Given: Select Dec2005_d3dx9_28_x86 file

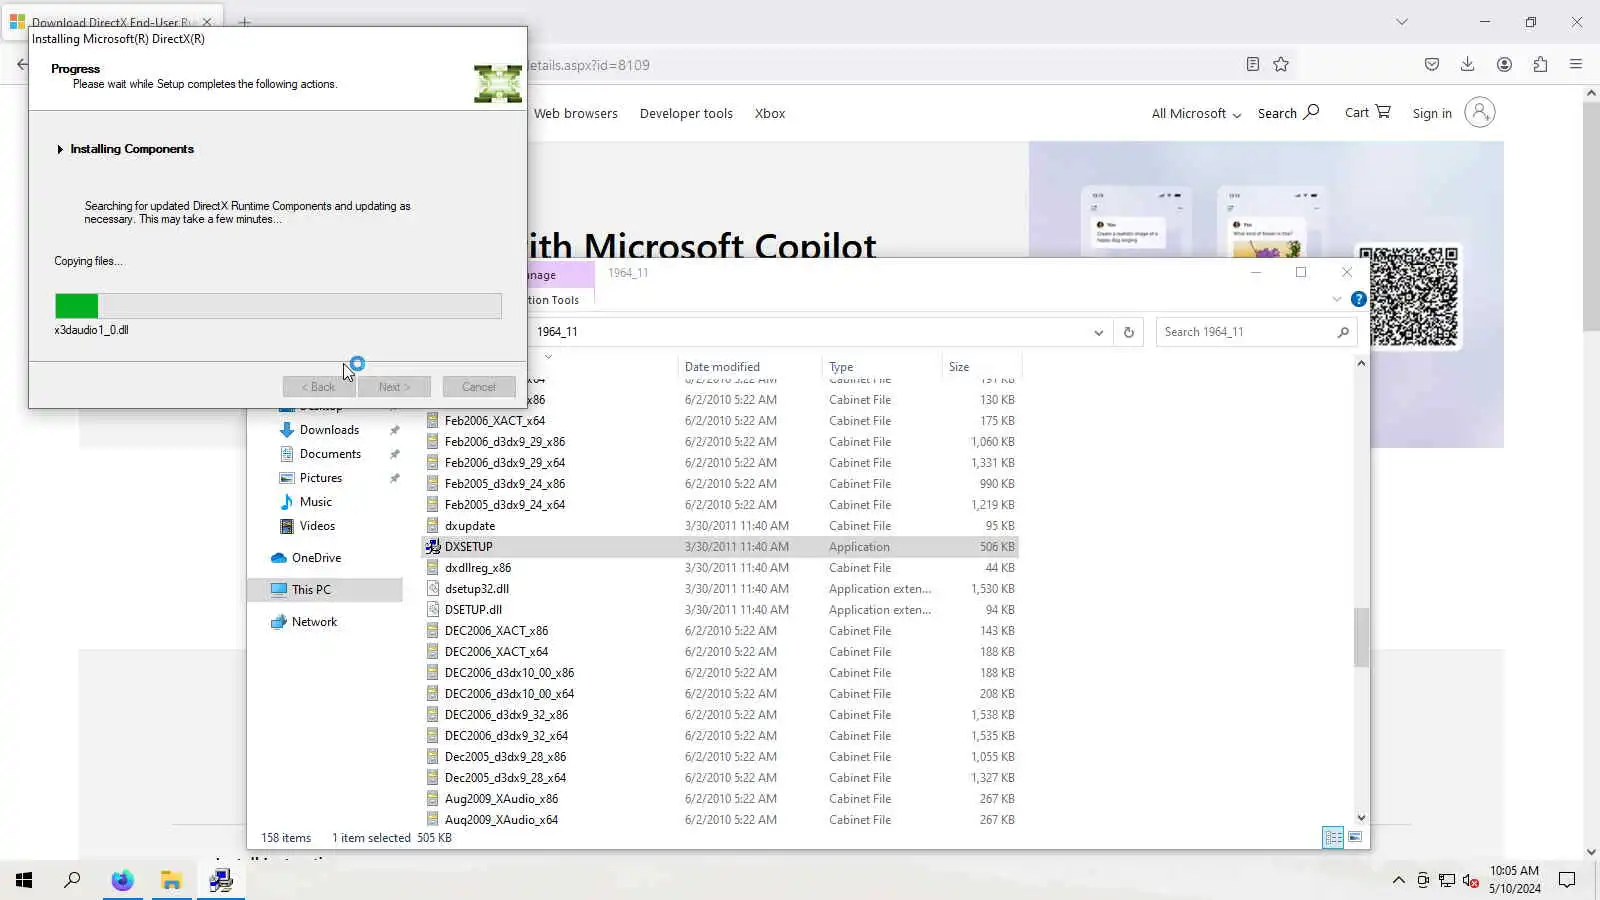Looking at the screenshot, I should [x=505, y=757].
